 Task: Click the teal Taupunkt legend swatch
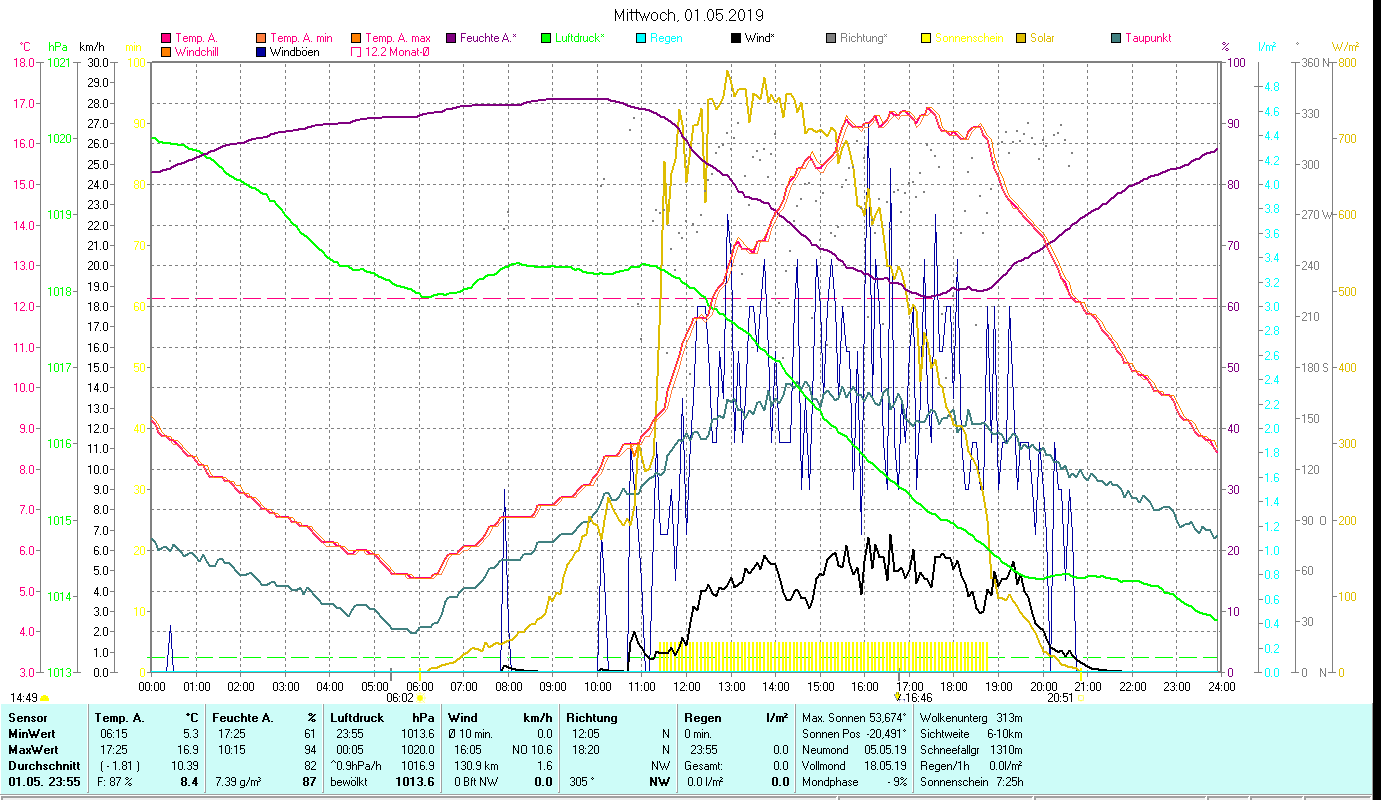[x=1115, y=39]
